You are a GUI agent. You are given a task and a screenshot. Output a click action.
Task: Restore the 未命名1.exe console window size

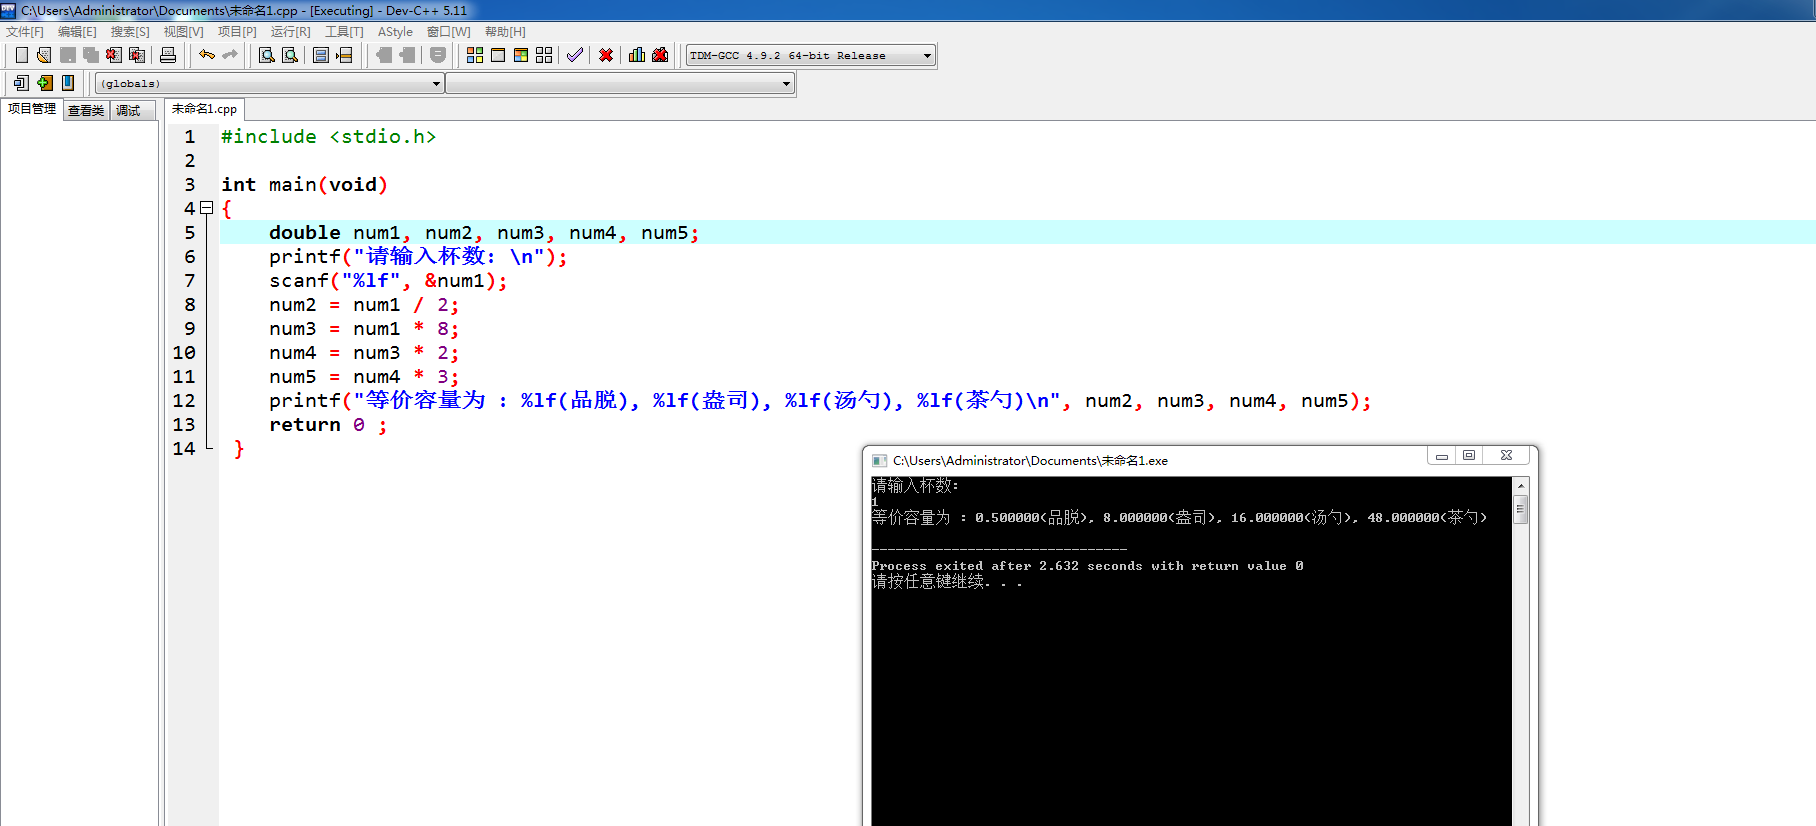(1469, 456)
